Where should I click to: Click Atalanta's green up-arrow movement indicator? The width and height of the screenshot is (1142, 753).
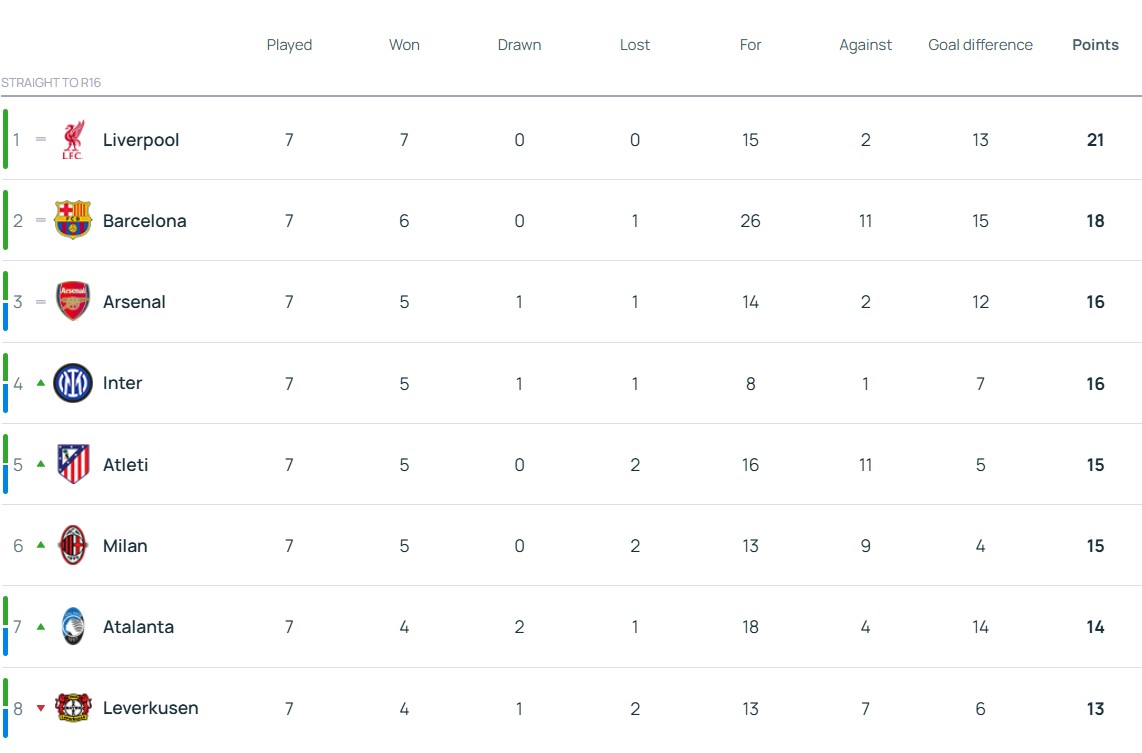click(x=41, y=627)
